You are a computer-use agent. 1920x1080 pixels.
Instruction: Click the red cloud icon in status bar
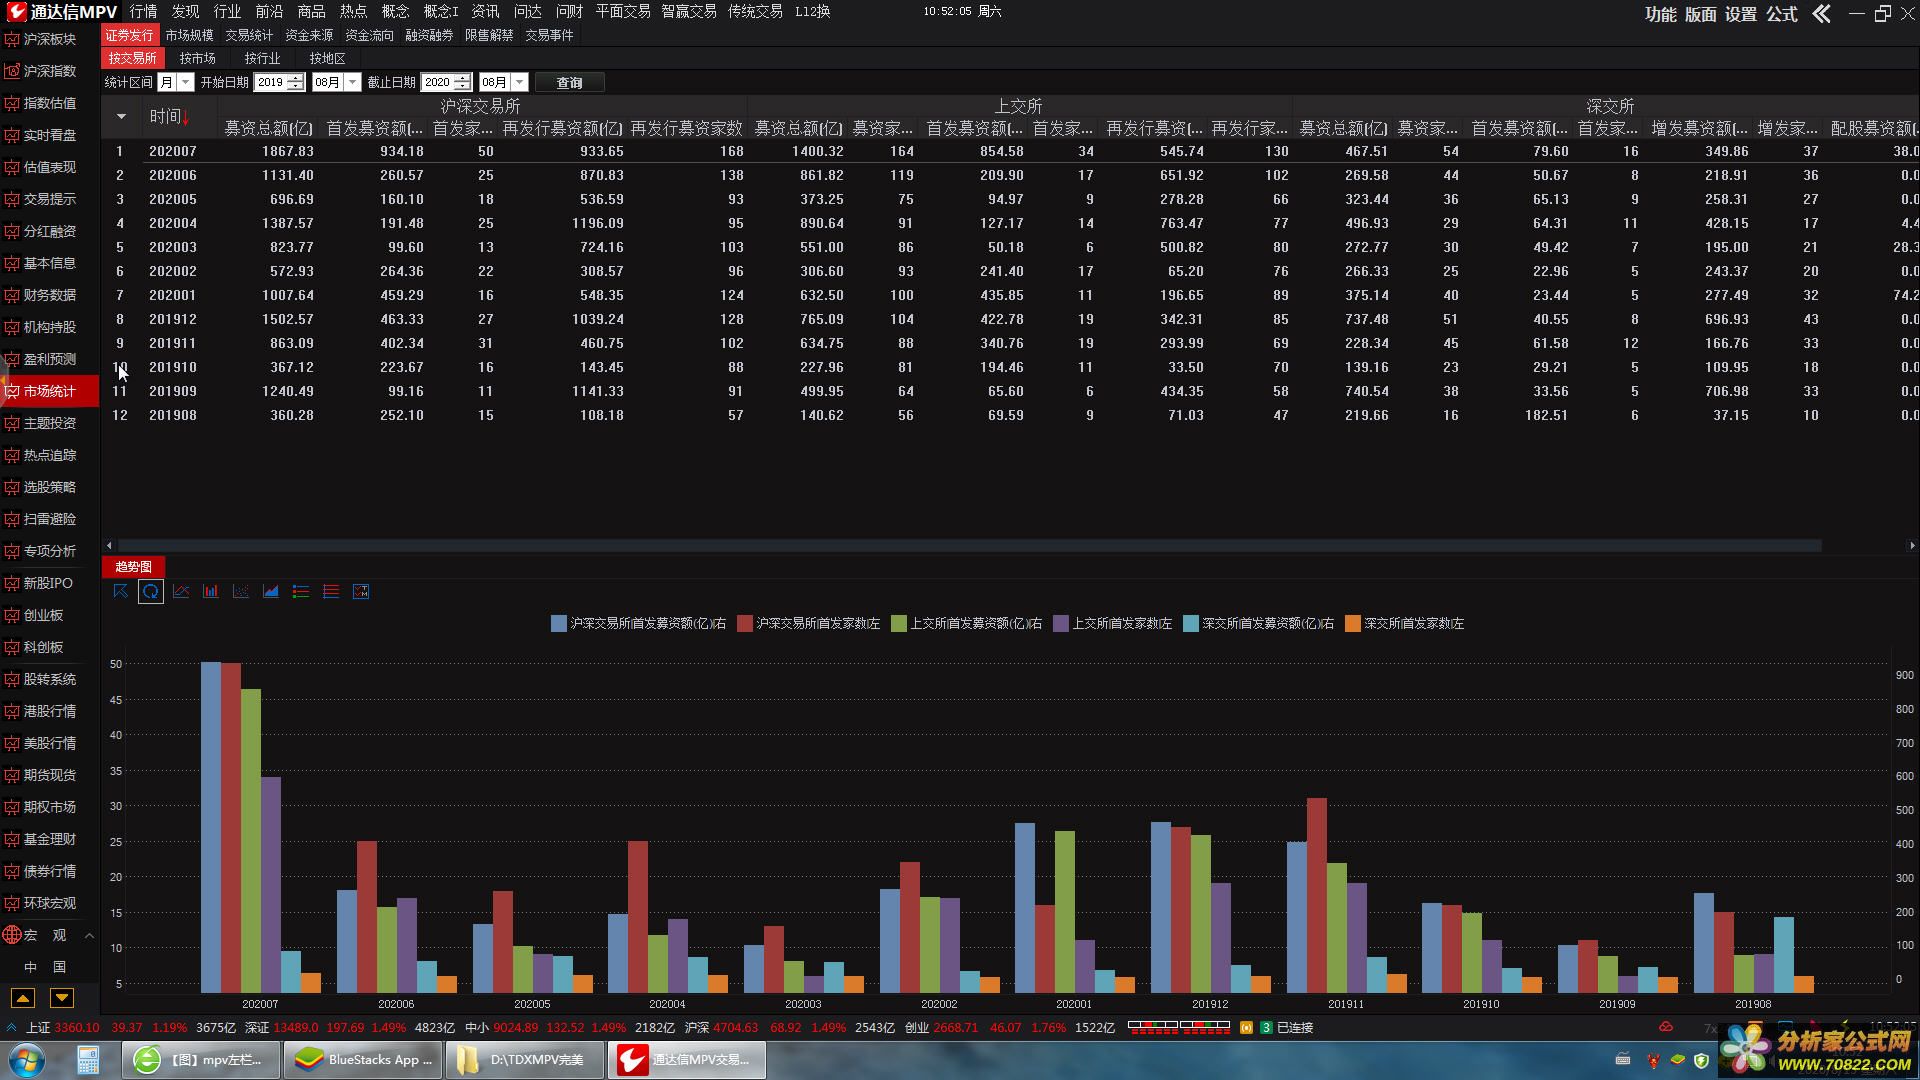pos(1666,1027)
